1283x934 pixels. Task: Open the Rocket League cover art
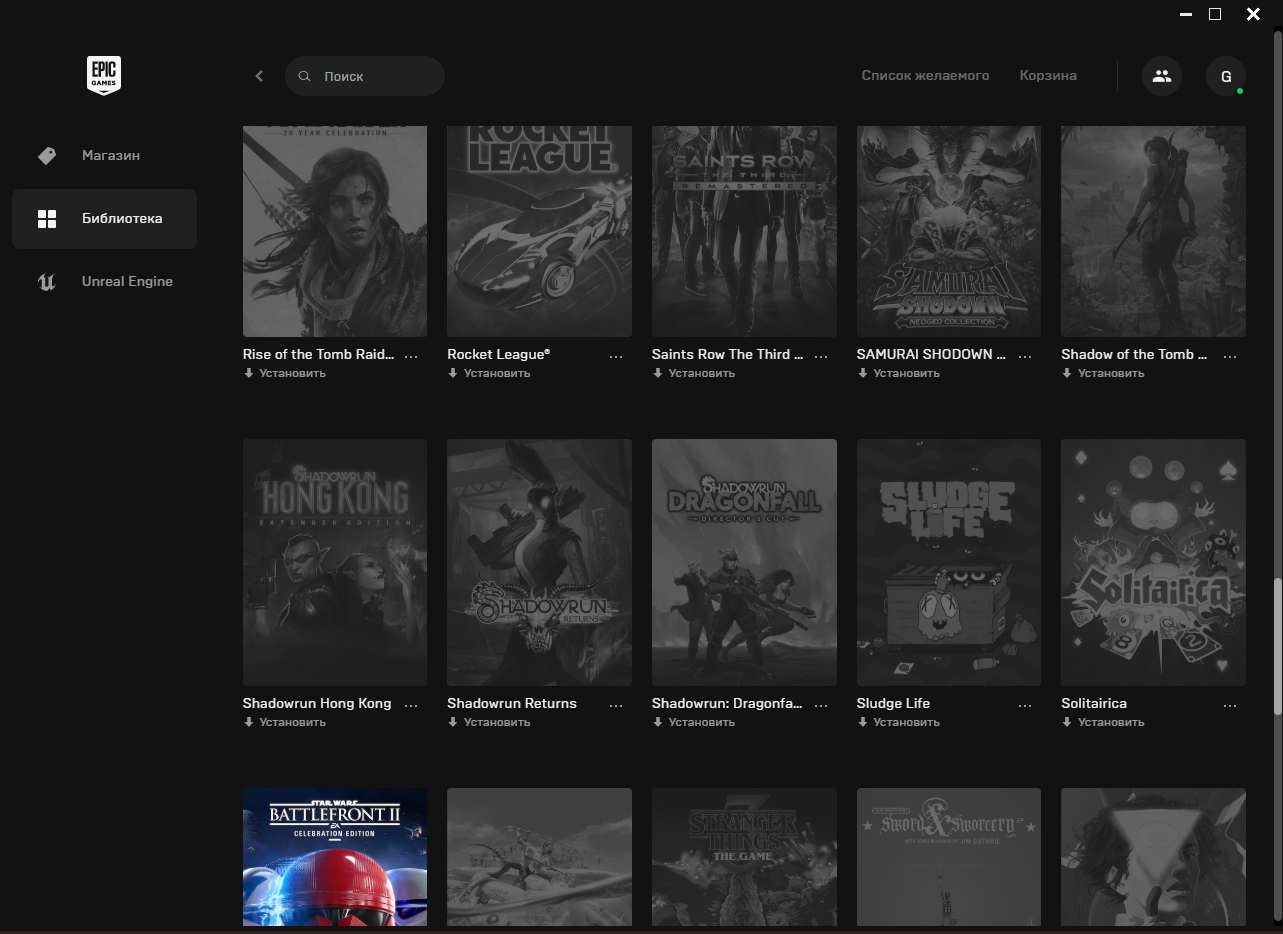[x=539, y=231]
